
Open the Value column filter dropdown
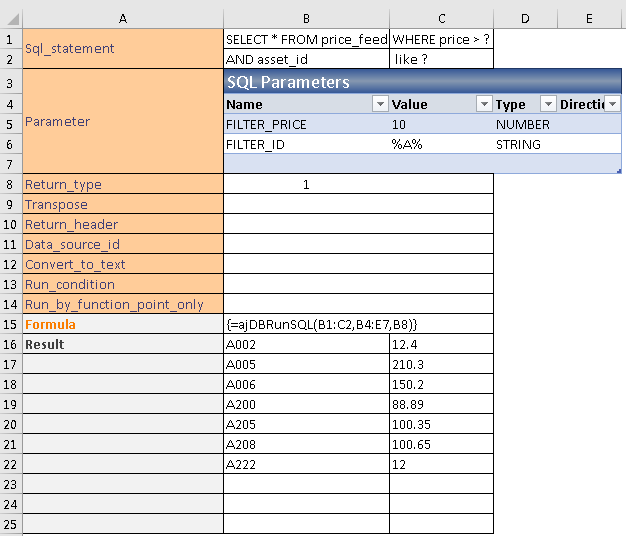tap(484, 104)
